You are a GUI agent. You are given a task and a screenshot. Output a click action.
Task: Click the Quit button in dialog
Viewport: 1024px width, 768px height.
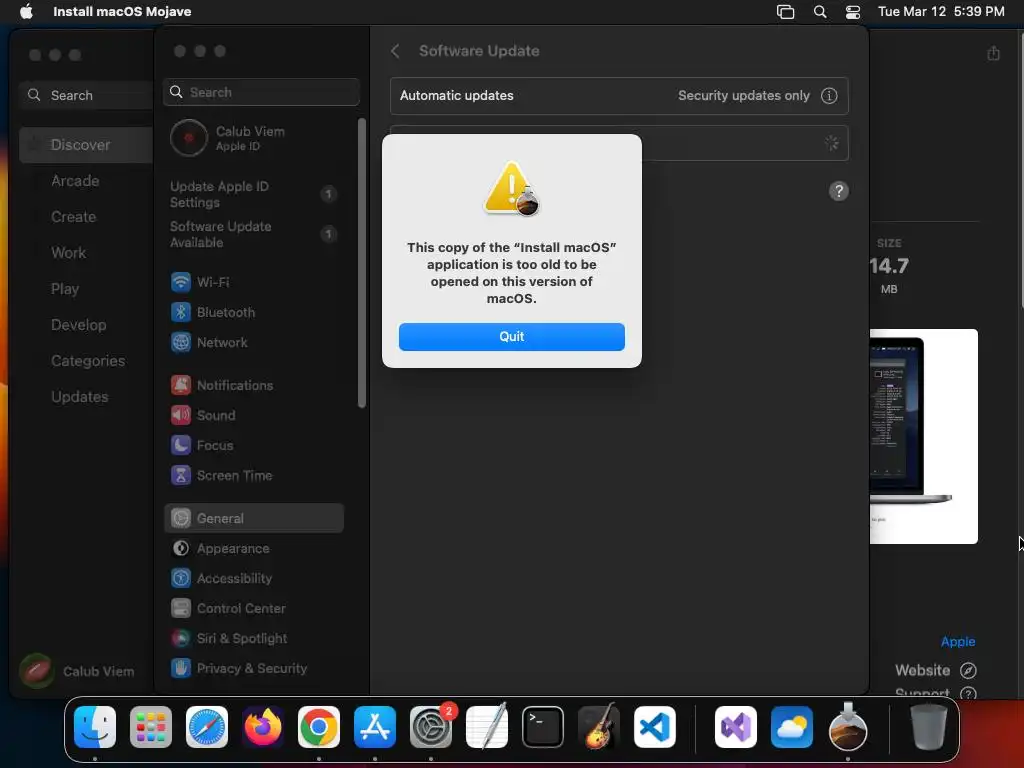click(x=511, y=336)
